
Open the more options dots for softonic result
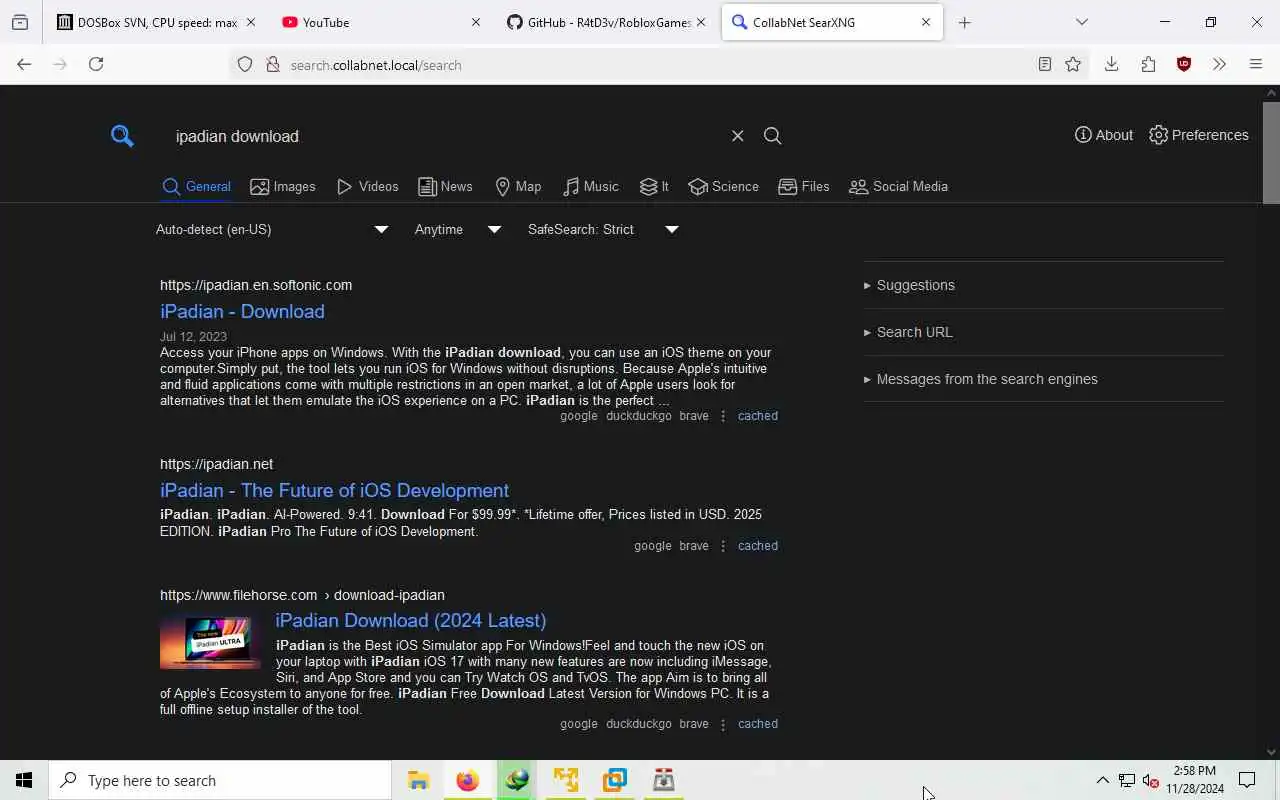tap(723, 416)
